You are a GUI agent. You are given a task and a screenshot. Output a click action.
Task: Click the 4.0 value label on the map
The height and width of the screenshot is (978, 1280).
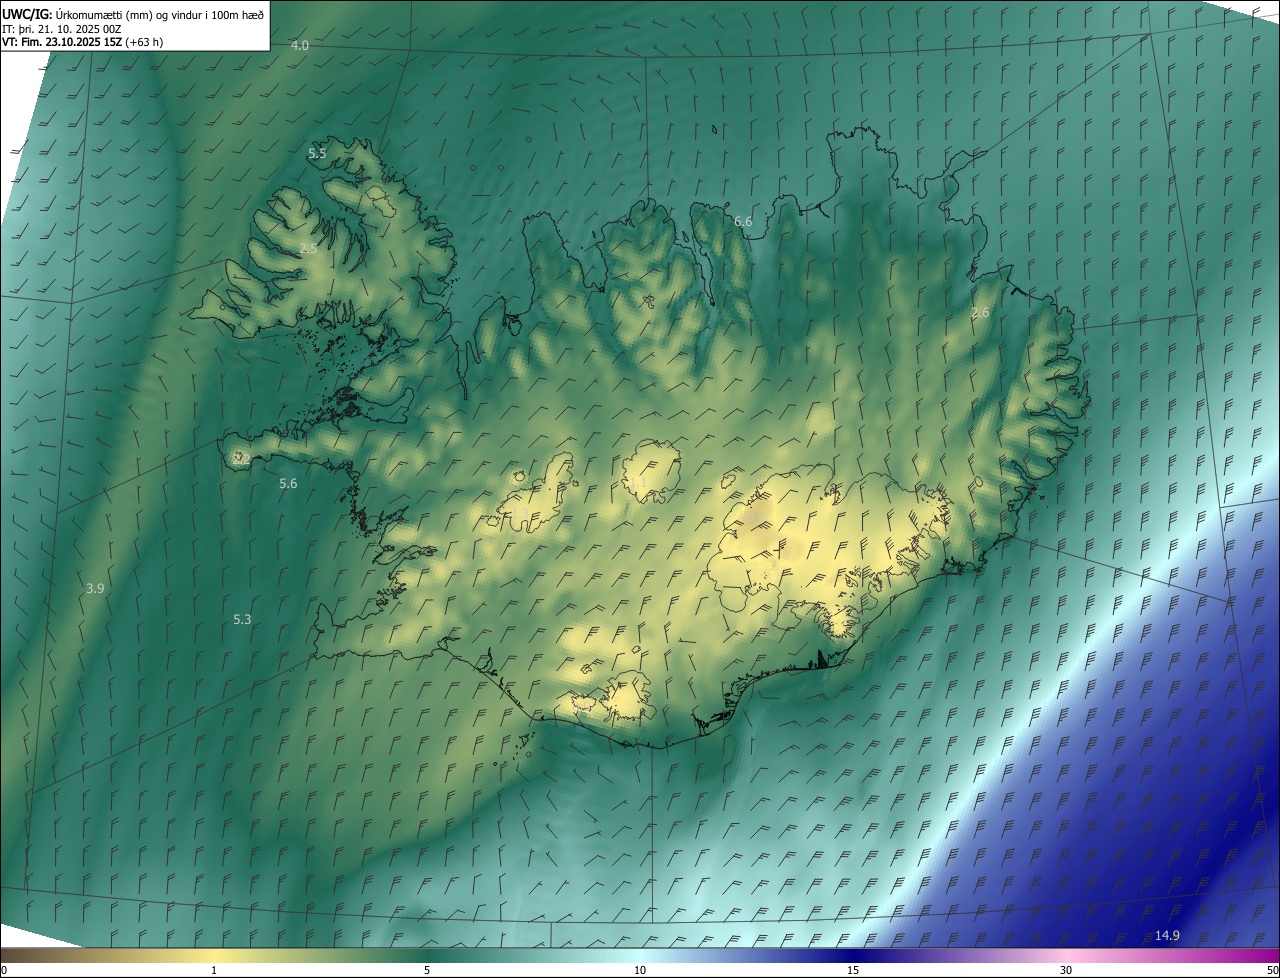(300, 46)
